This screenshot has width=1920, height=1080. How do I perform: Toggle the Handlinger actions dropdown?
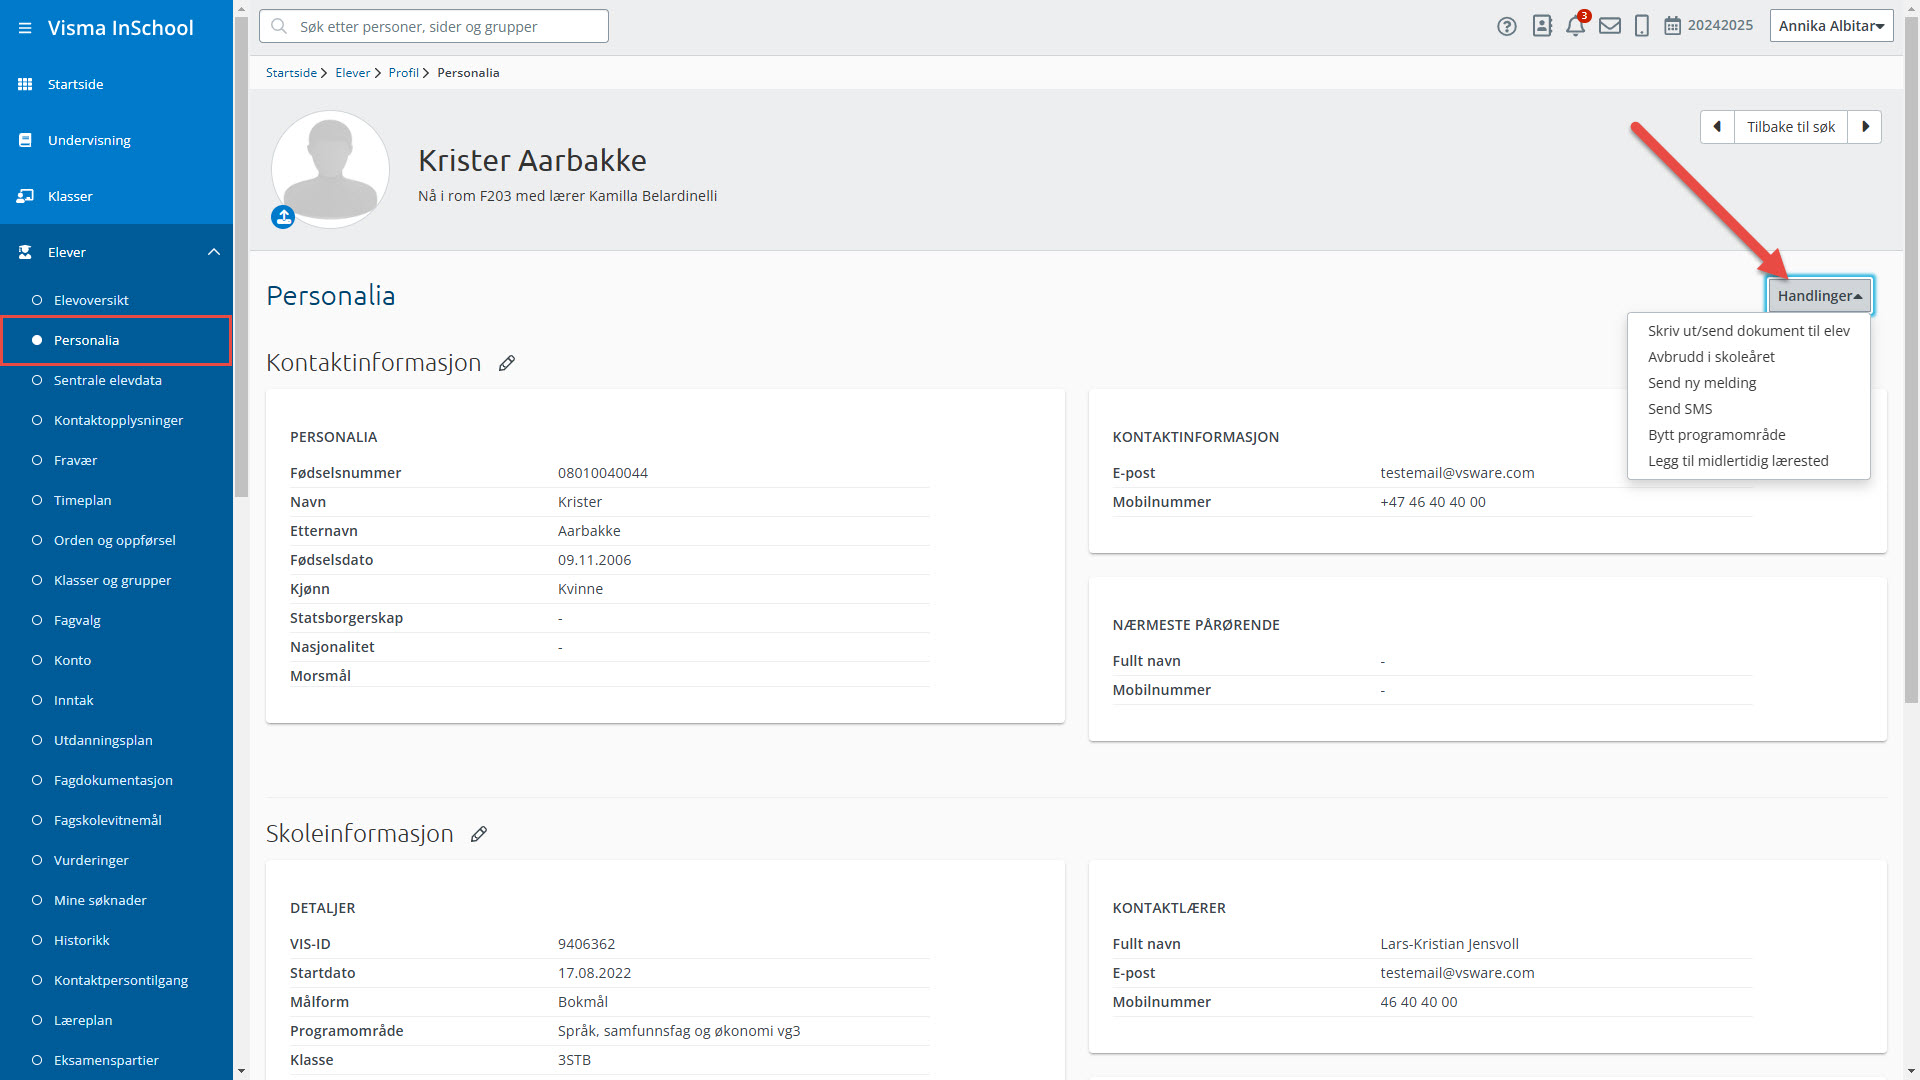pyautogui.click(x=1819, y=296)
